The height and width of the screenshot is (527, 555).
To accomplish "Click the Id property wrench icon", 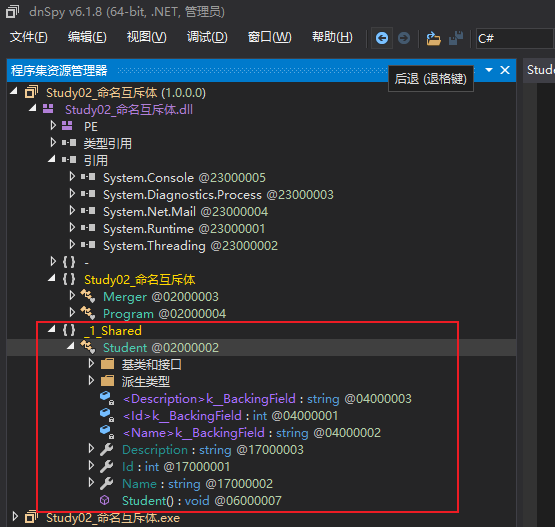I will [x=107, y=466].
